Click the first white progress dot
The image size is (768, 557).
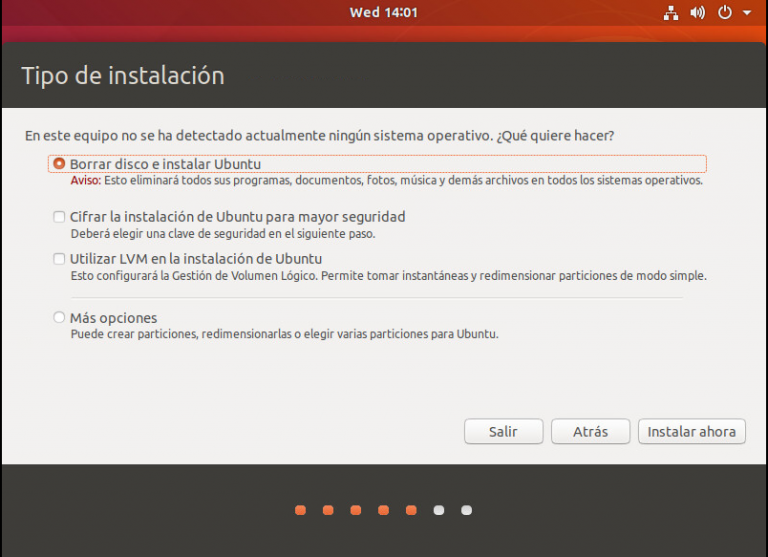point(438,510)
